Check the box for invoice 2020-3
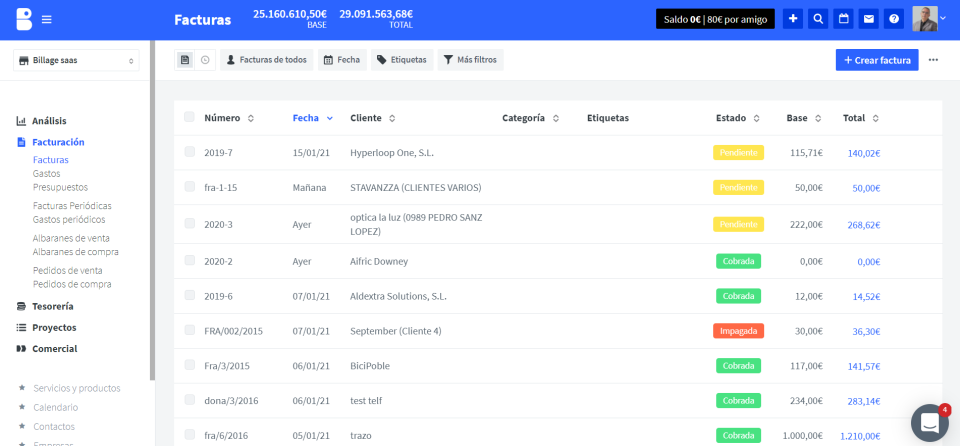 click(189, 224)
